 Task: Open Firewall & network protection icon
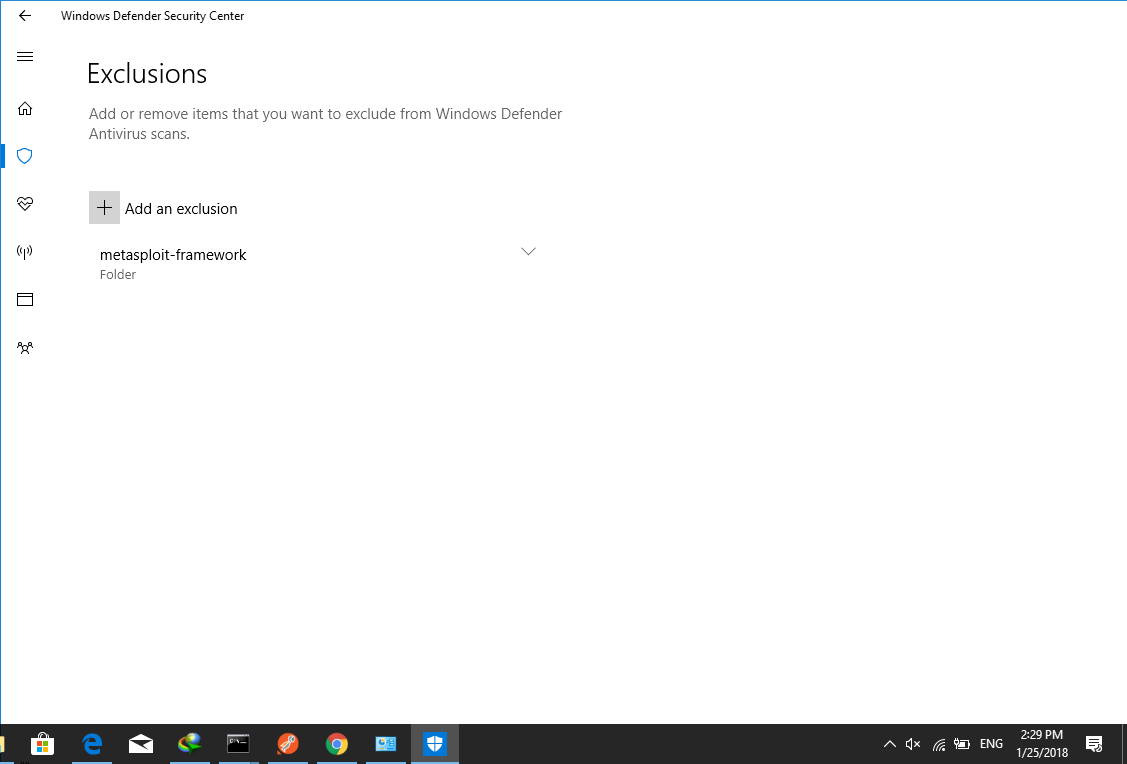[24, 251]
